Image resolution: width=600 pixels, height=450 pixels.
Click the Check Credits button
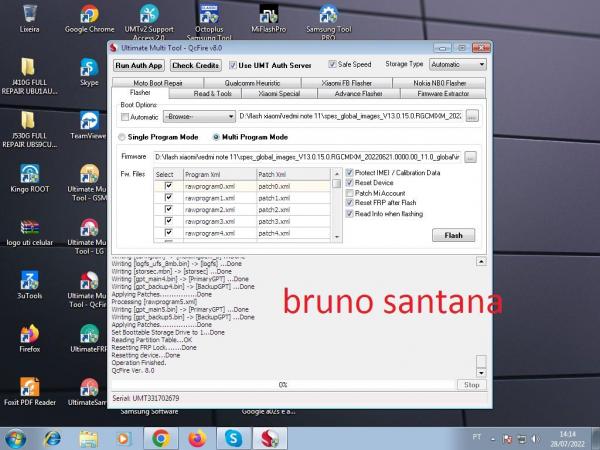196,65
